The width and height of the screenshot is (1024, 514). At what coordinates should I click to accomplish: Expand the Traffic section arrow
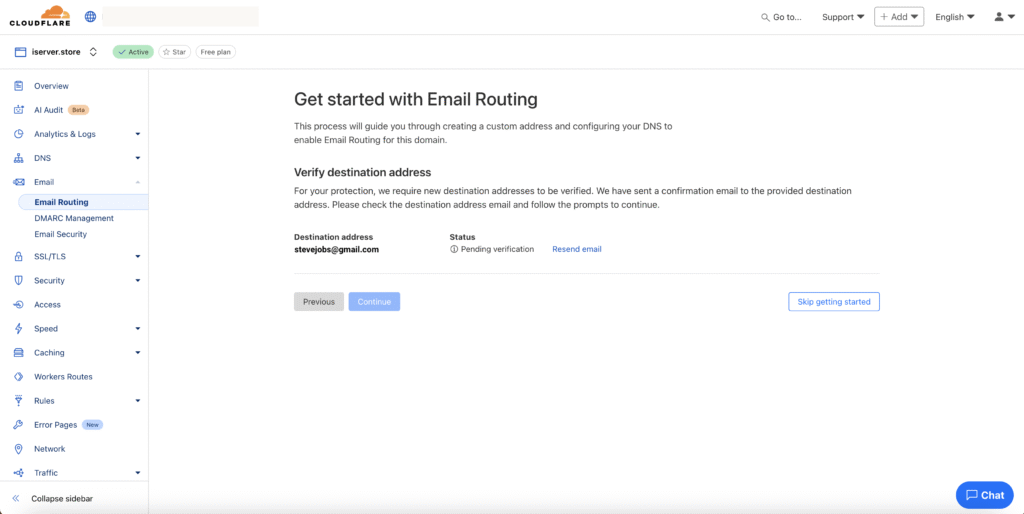pos(138,473)
